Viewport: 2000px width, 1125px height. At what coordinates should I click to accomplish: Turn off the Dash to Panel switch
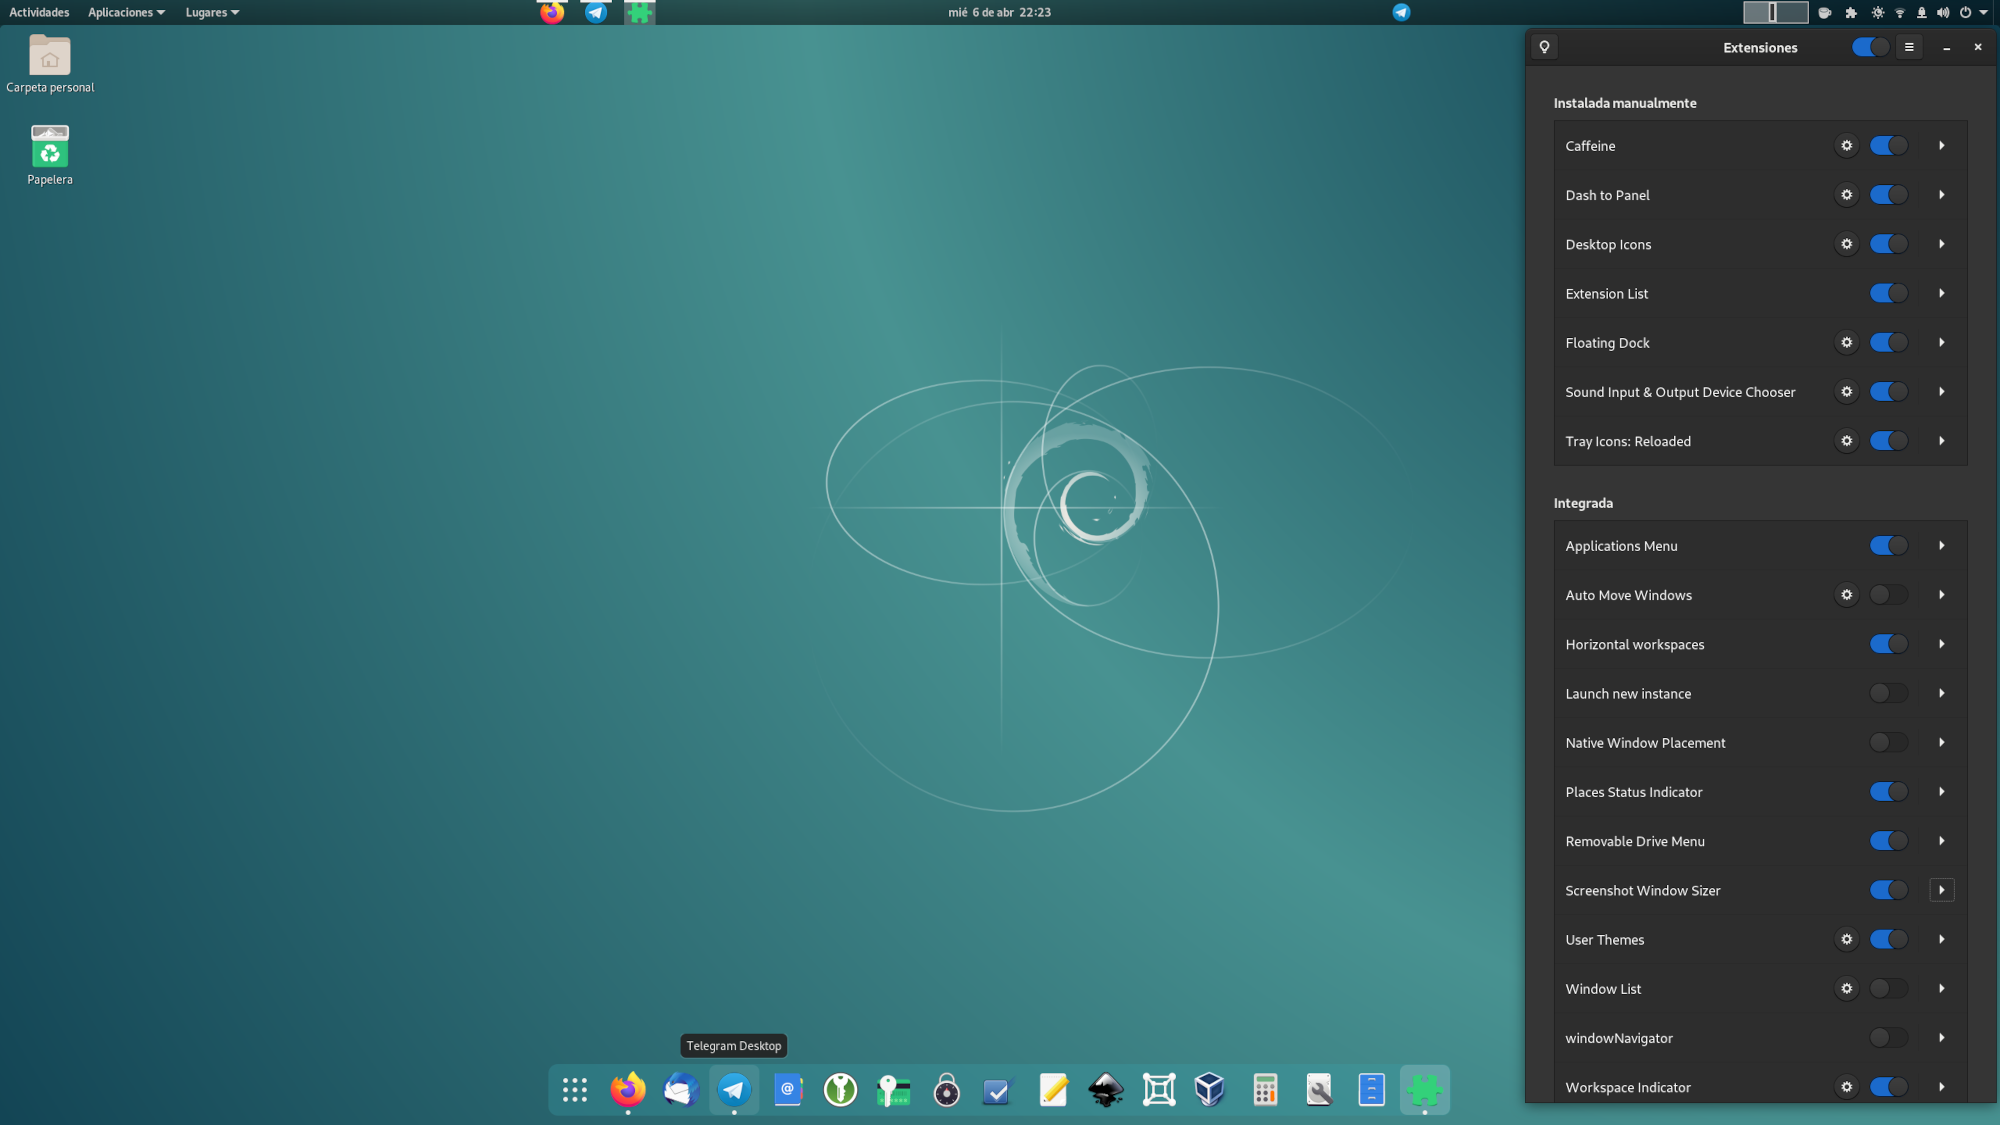1889,195
